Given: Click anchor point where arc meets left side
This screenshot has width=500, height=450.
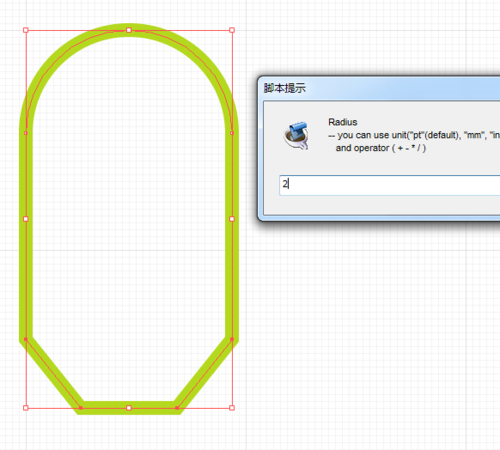Looking at the screenshot, I should point(26,133).
